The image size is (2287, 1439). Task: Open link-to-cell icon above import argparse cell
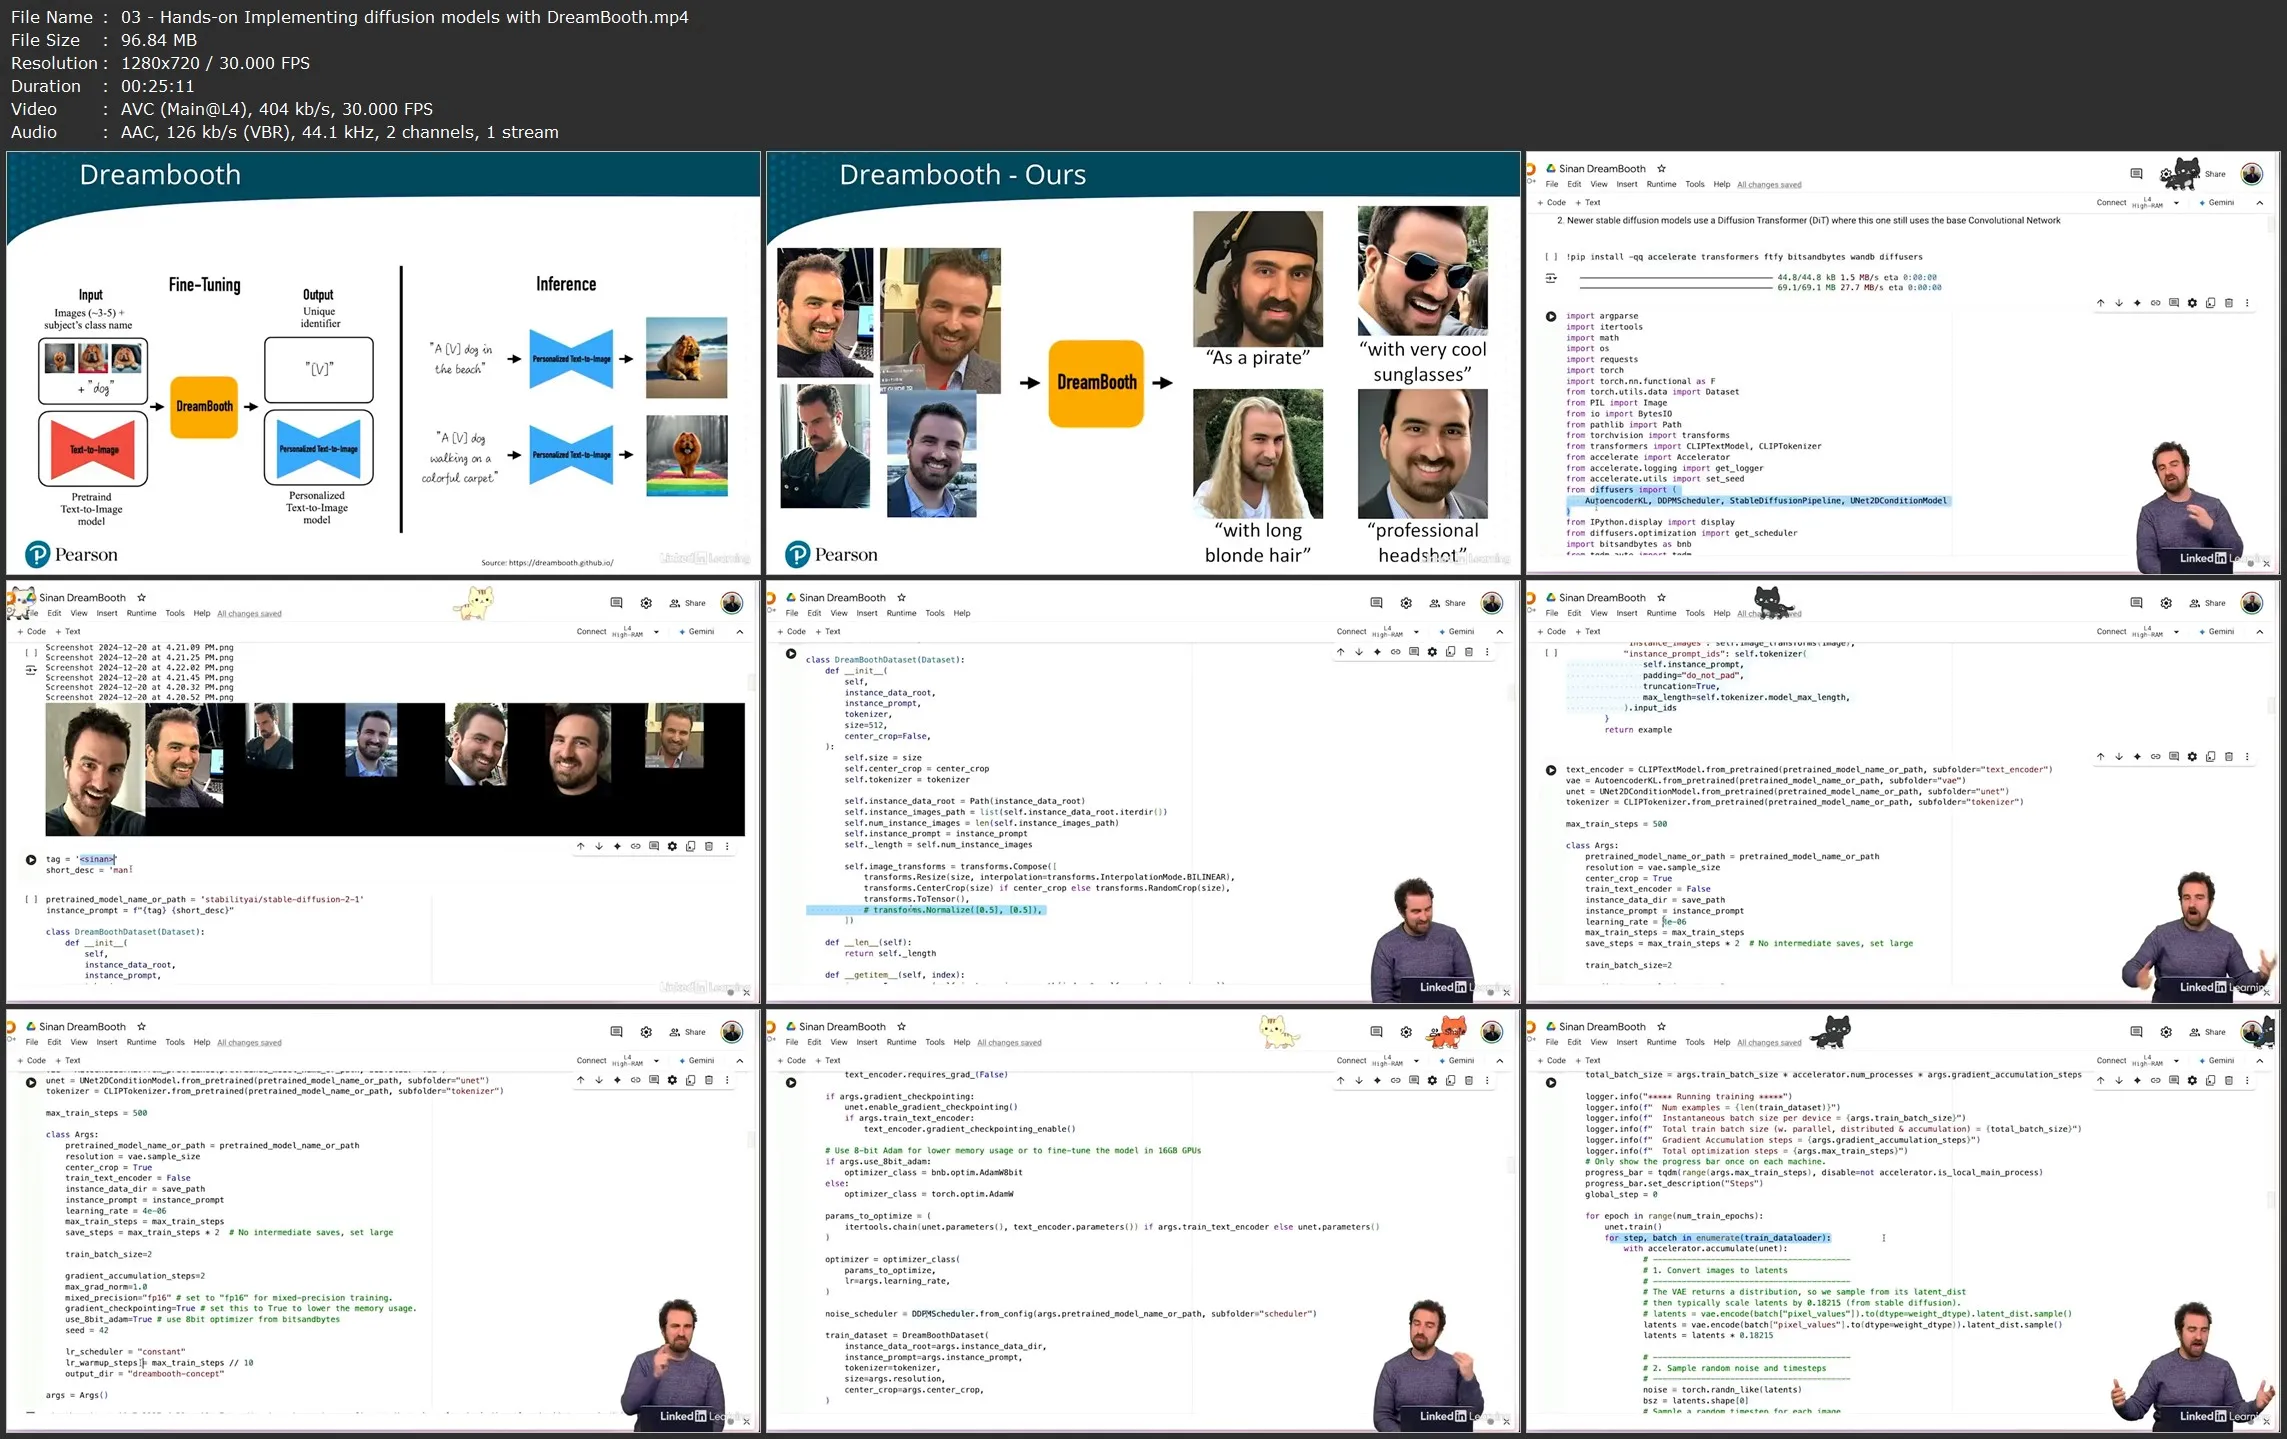click(x=2155, y=303)
